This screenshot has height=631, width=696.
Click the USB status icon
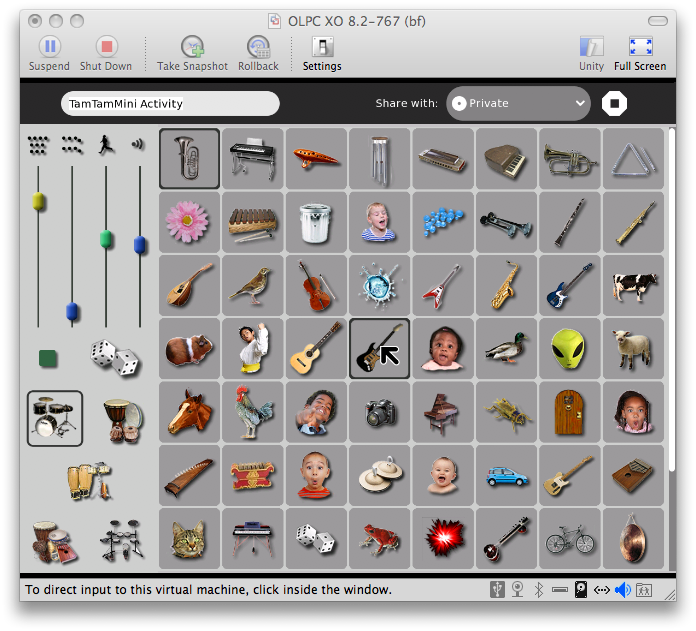tap(497, 590)
